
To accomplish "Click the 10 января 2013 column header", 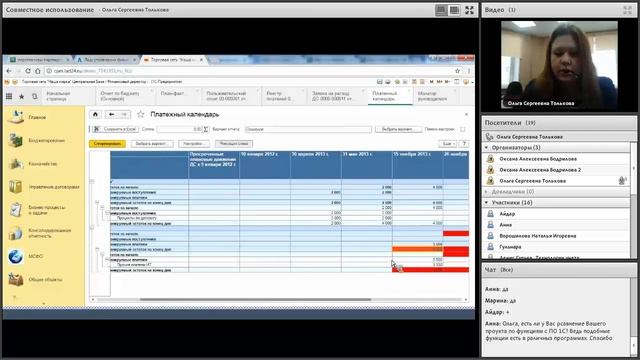I will coord(264,165).
